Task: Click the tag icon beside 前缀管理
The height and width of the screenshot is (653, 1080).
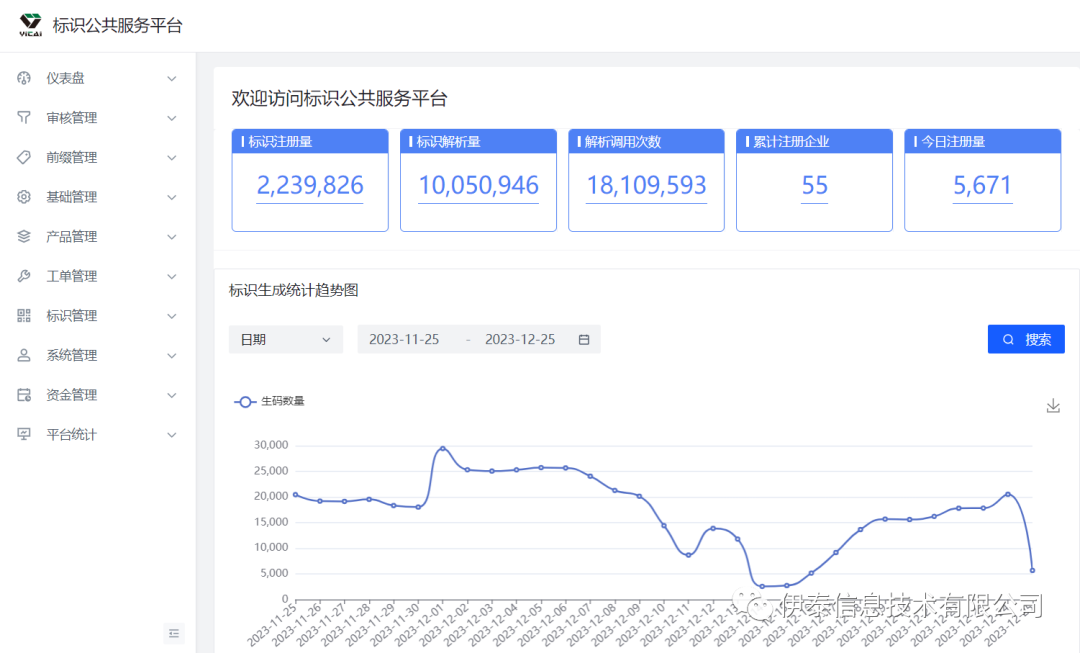Action: pyautogui.click(x=24, y=157)
